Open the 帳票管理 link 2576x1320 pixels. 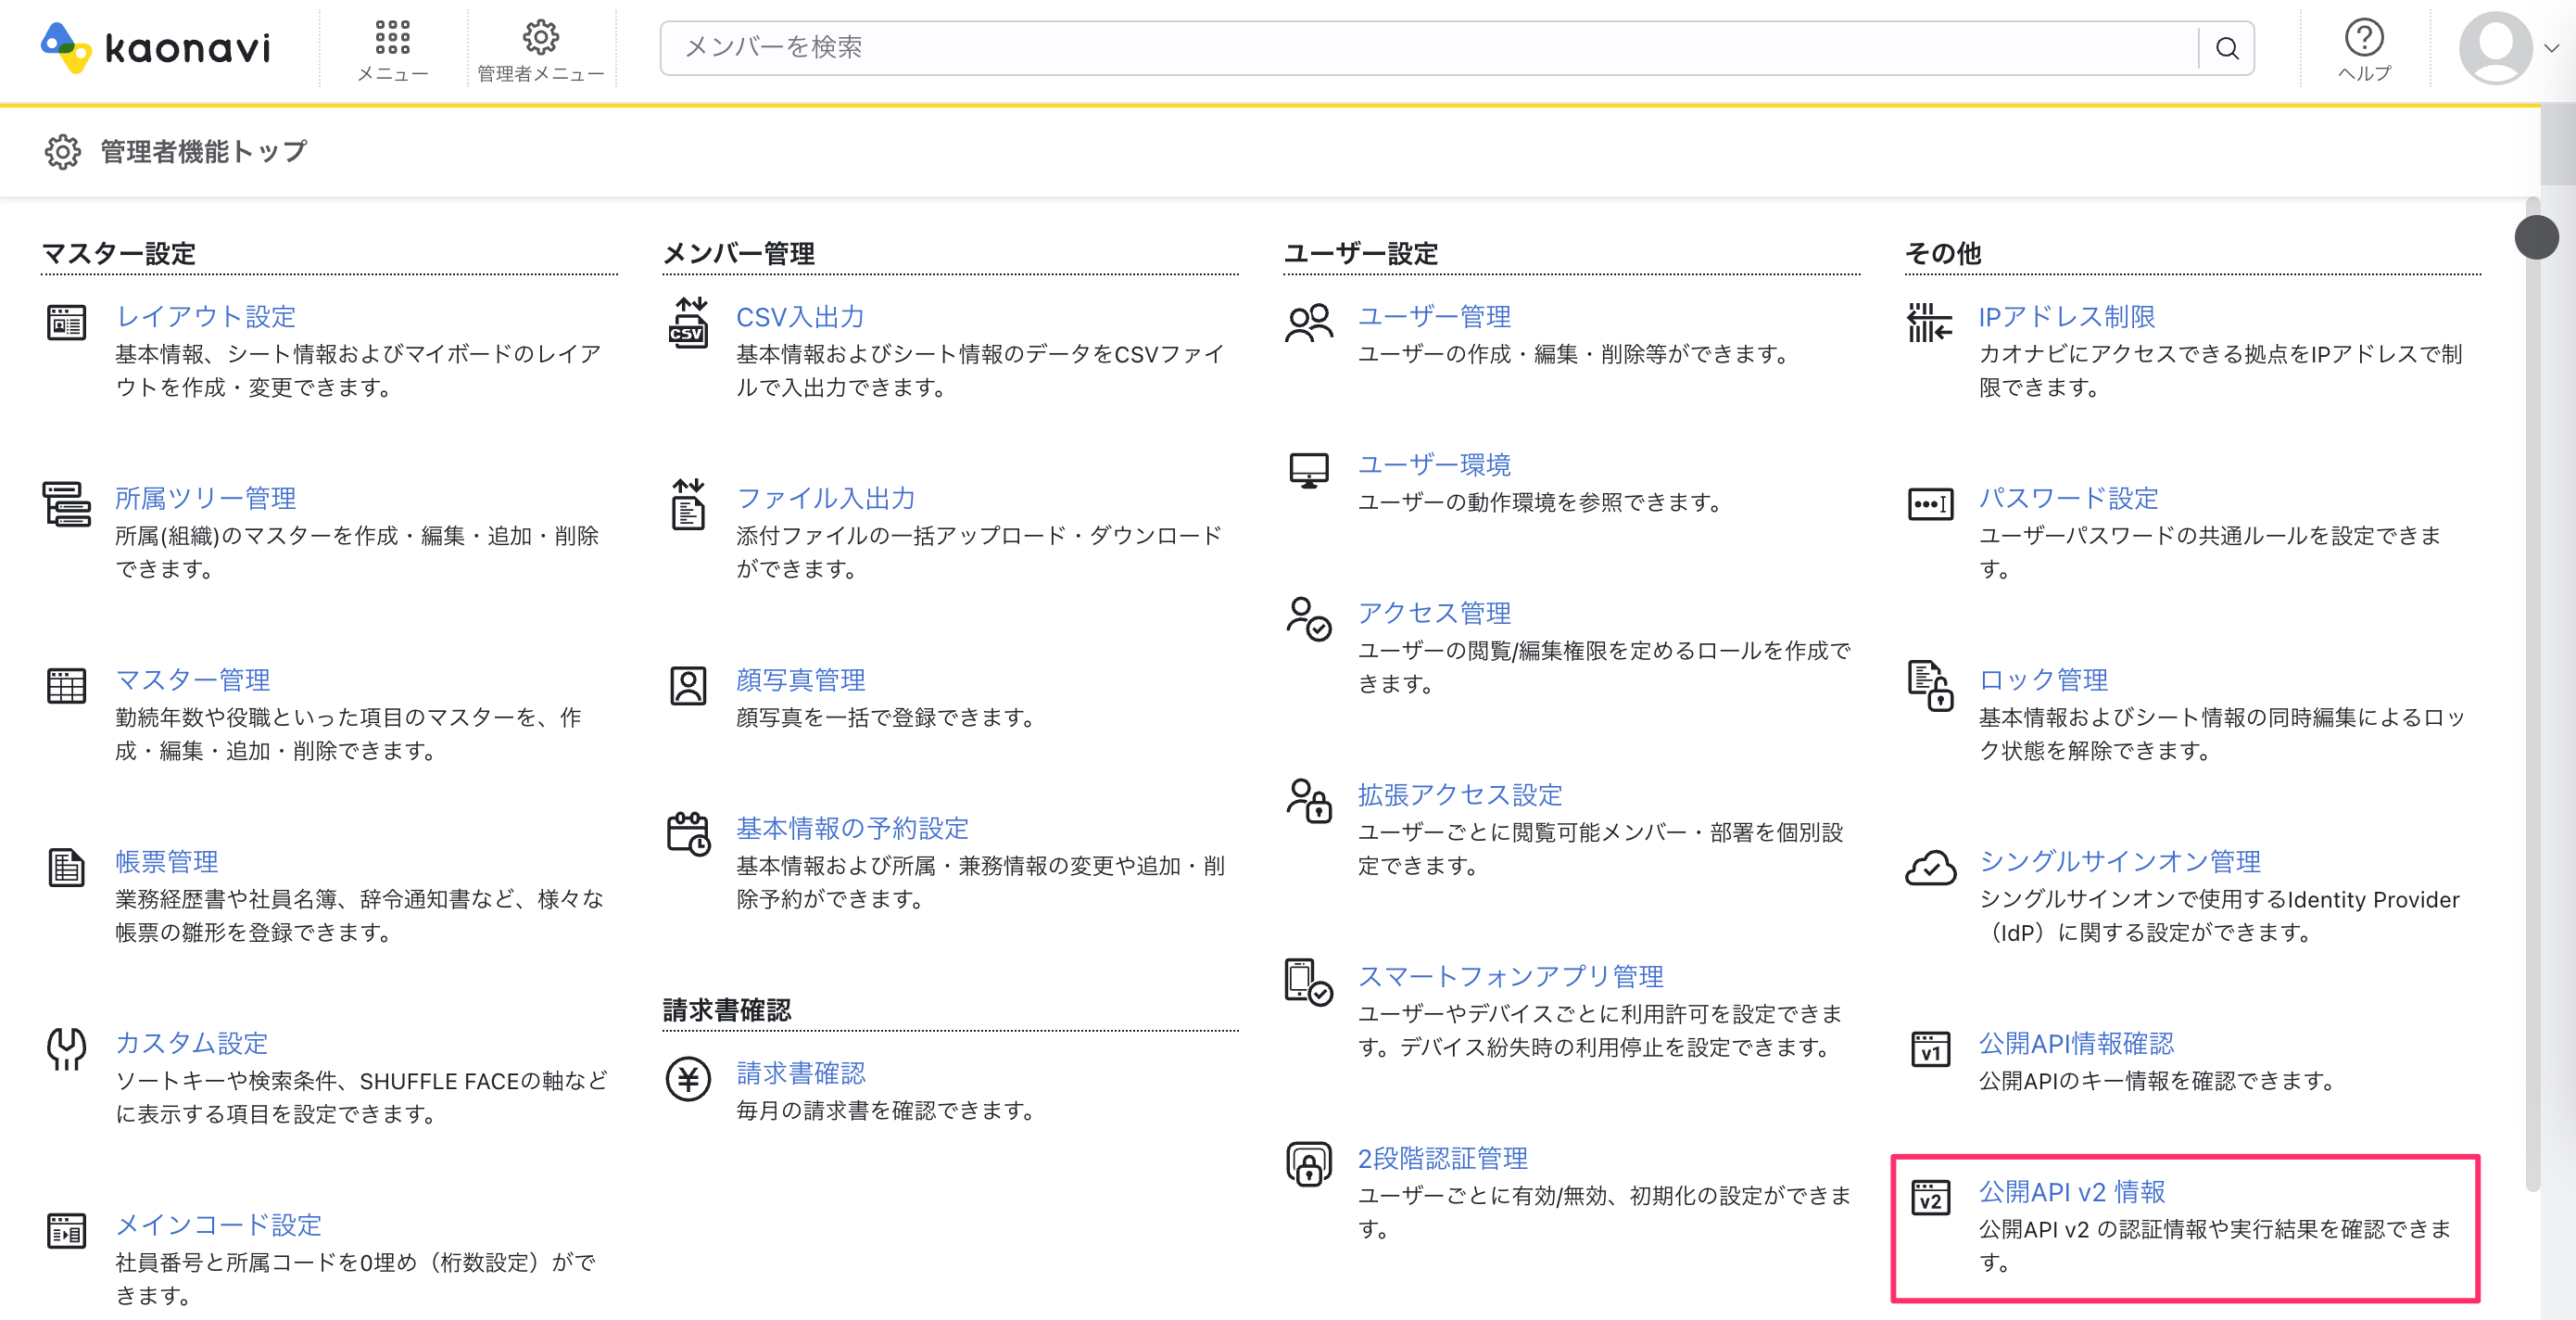167,861
